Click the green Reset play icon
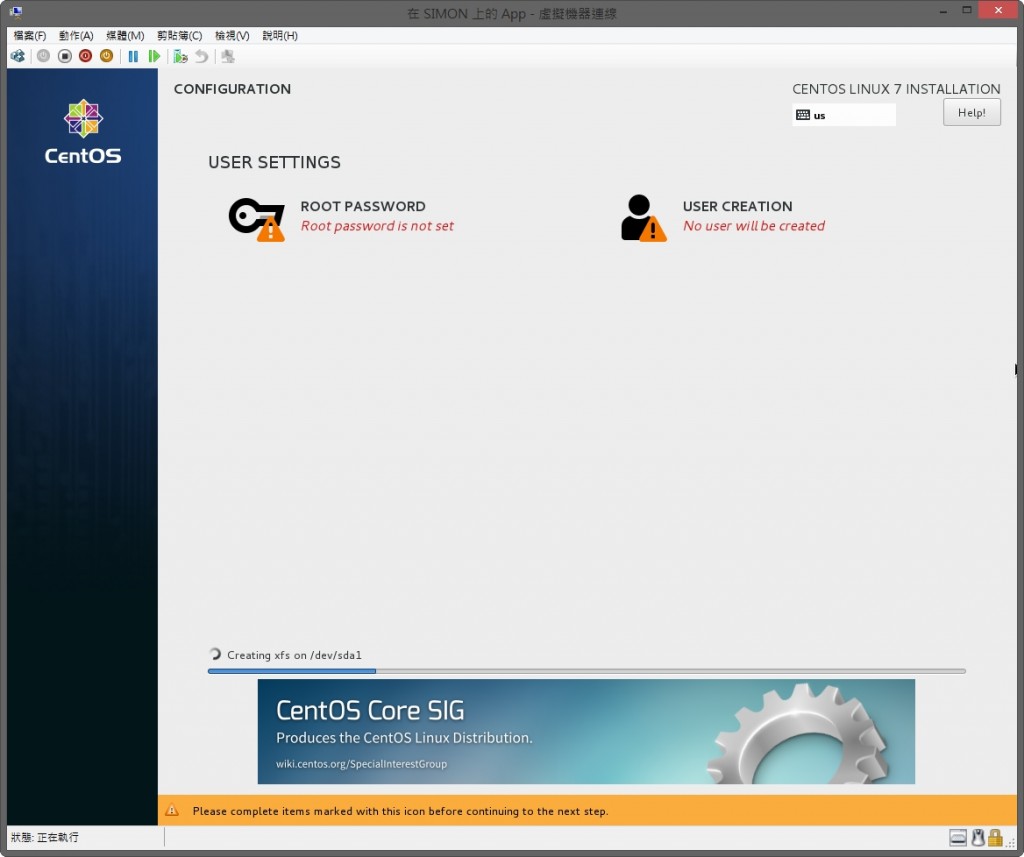 [154, 56]
